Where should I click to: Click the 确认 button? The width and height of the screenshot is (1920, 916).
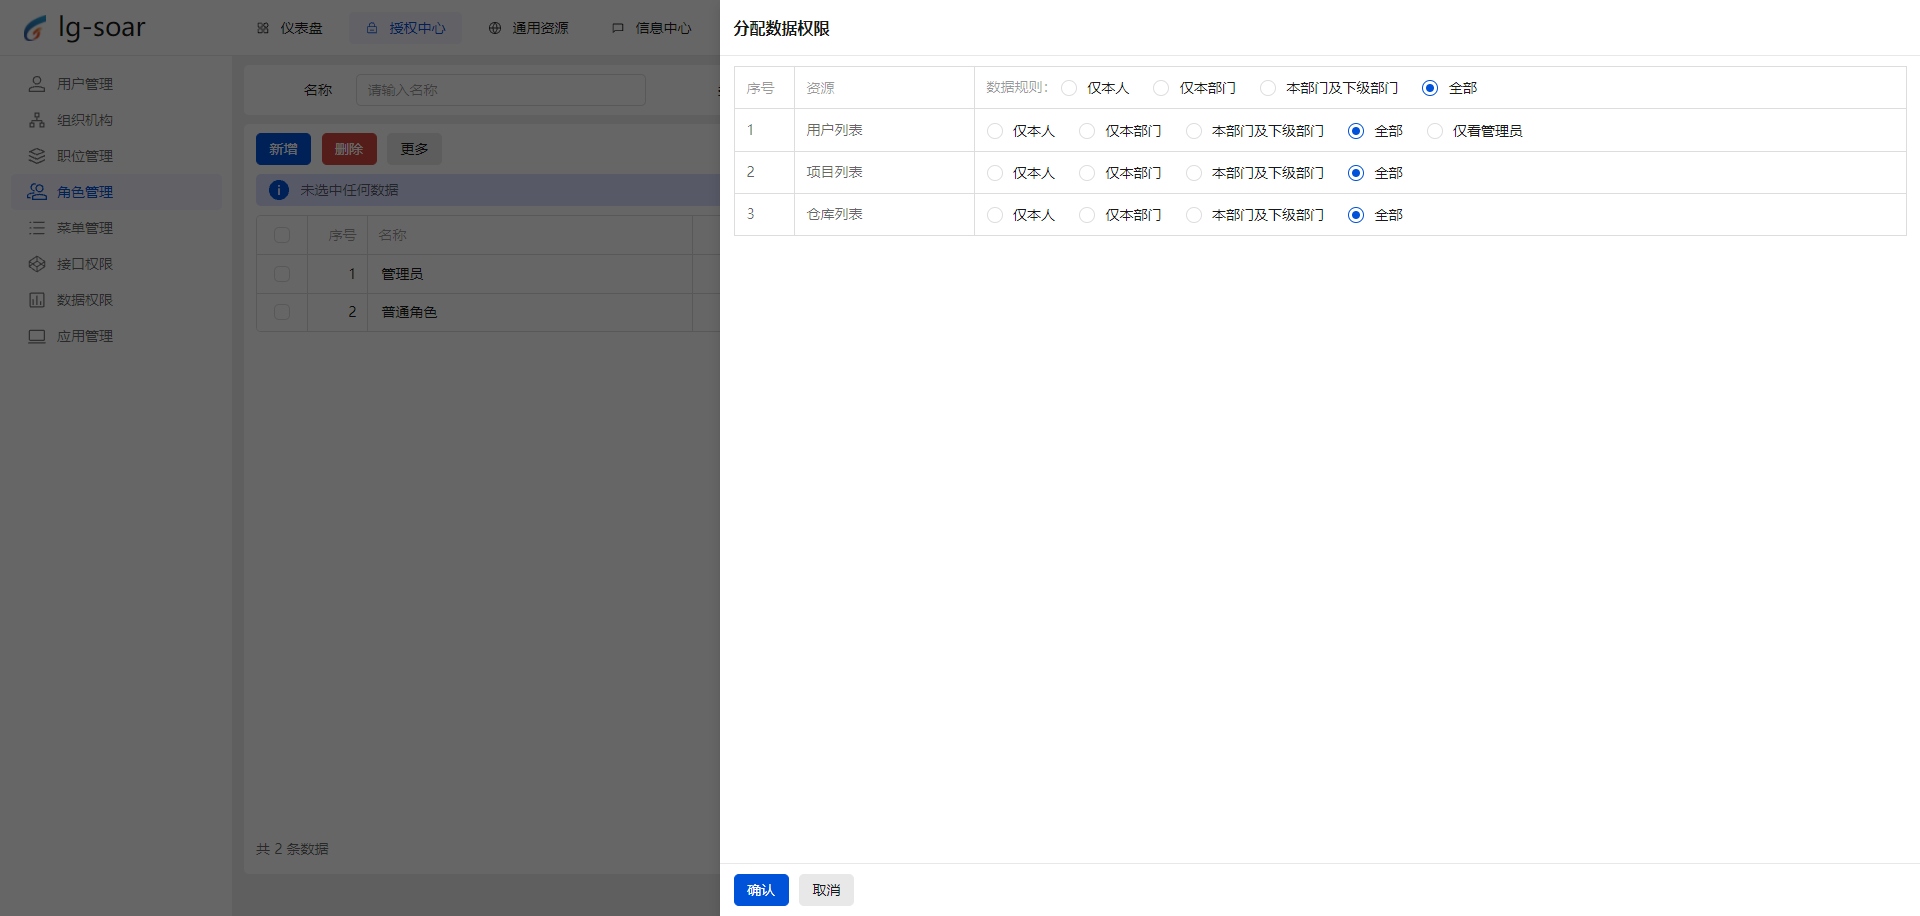761,890
